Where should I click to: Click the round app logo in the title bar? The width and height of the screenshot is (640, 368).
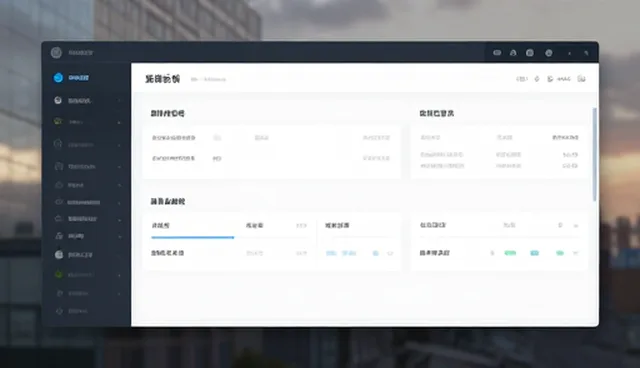tap(56, 53)
